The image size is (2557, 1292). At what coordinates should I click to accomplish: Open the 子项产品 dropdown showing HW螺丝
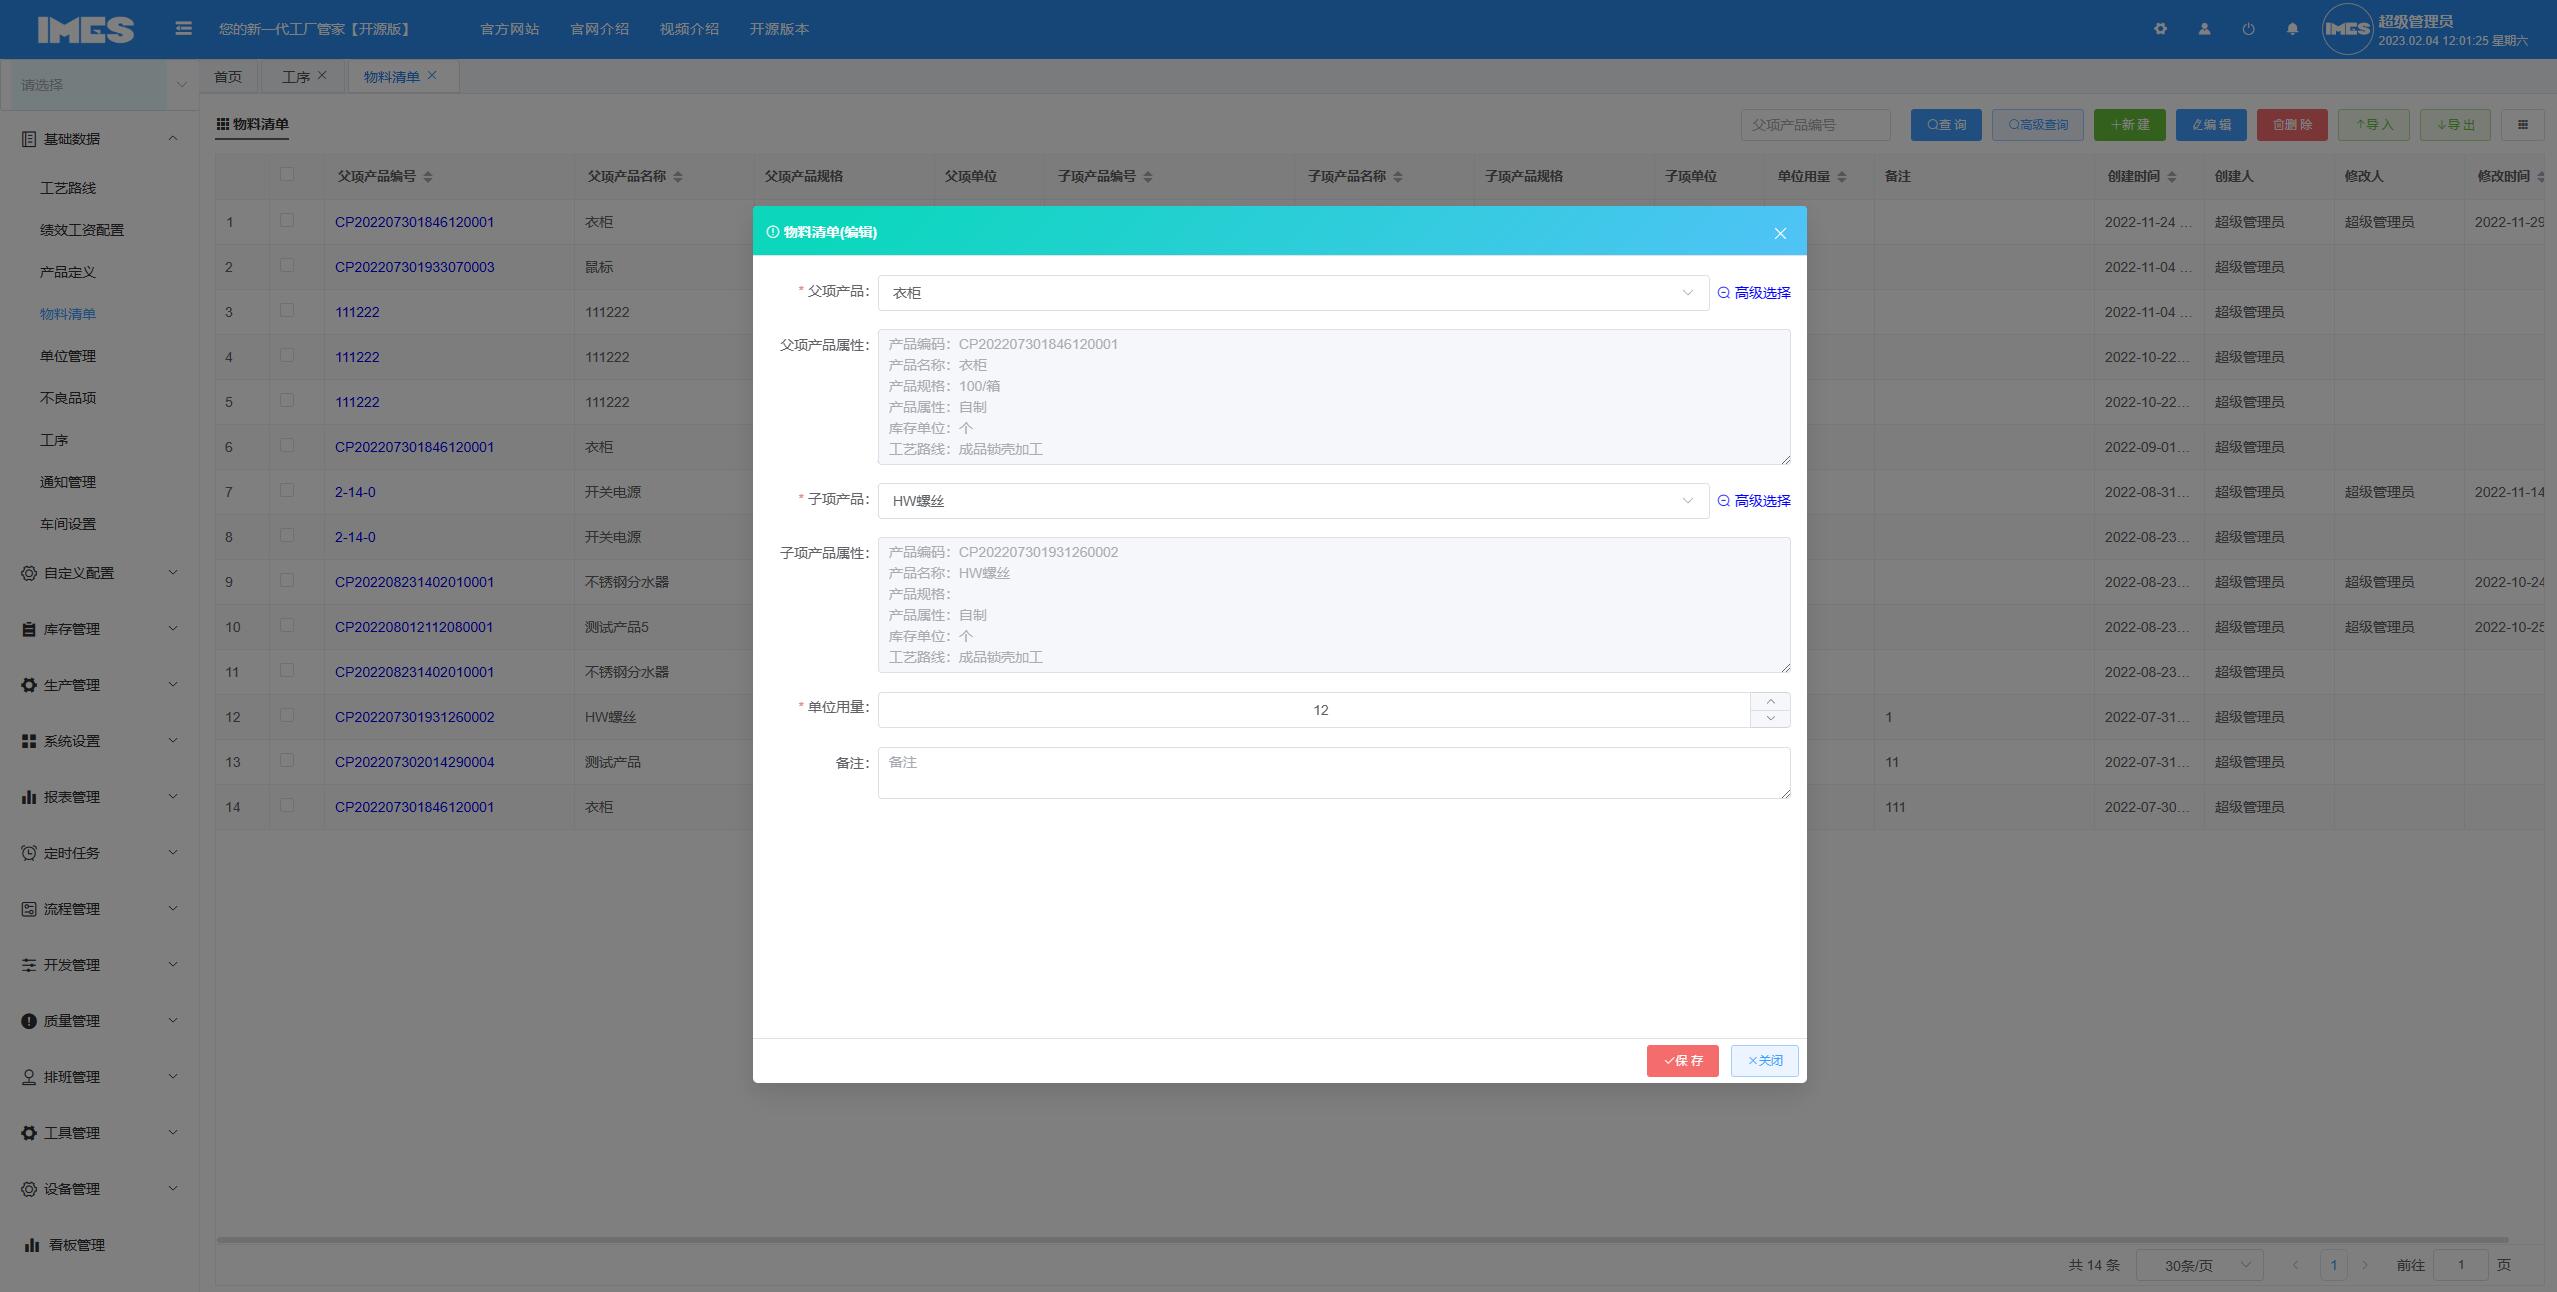click(x=1292, y=501)
